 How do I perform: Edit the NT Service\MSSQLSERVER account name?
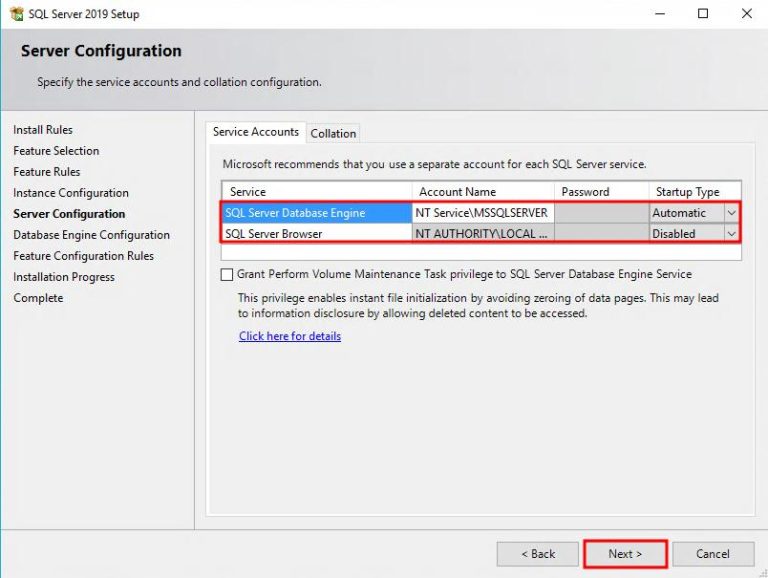(483, 213)
